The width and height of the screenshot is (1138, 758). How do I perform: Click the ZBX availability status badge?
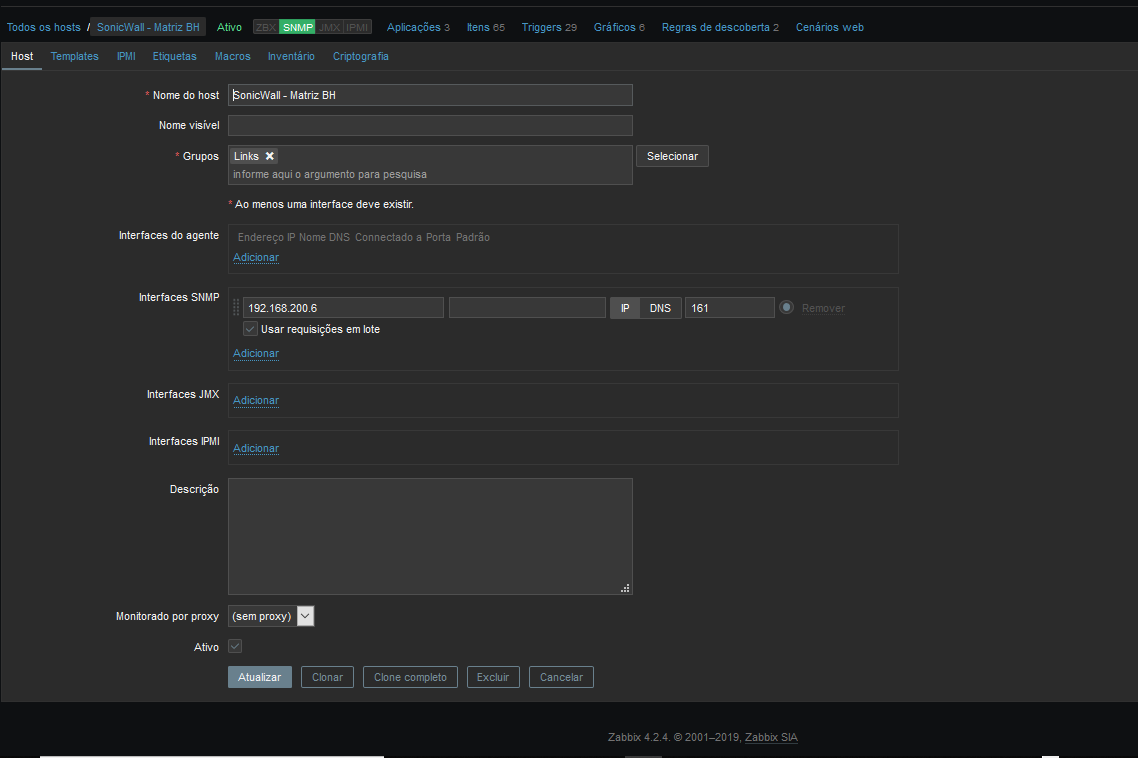coord(266,27)
